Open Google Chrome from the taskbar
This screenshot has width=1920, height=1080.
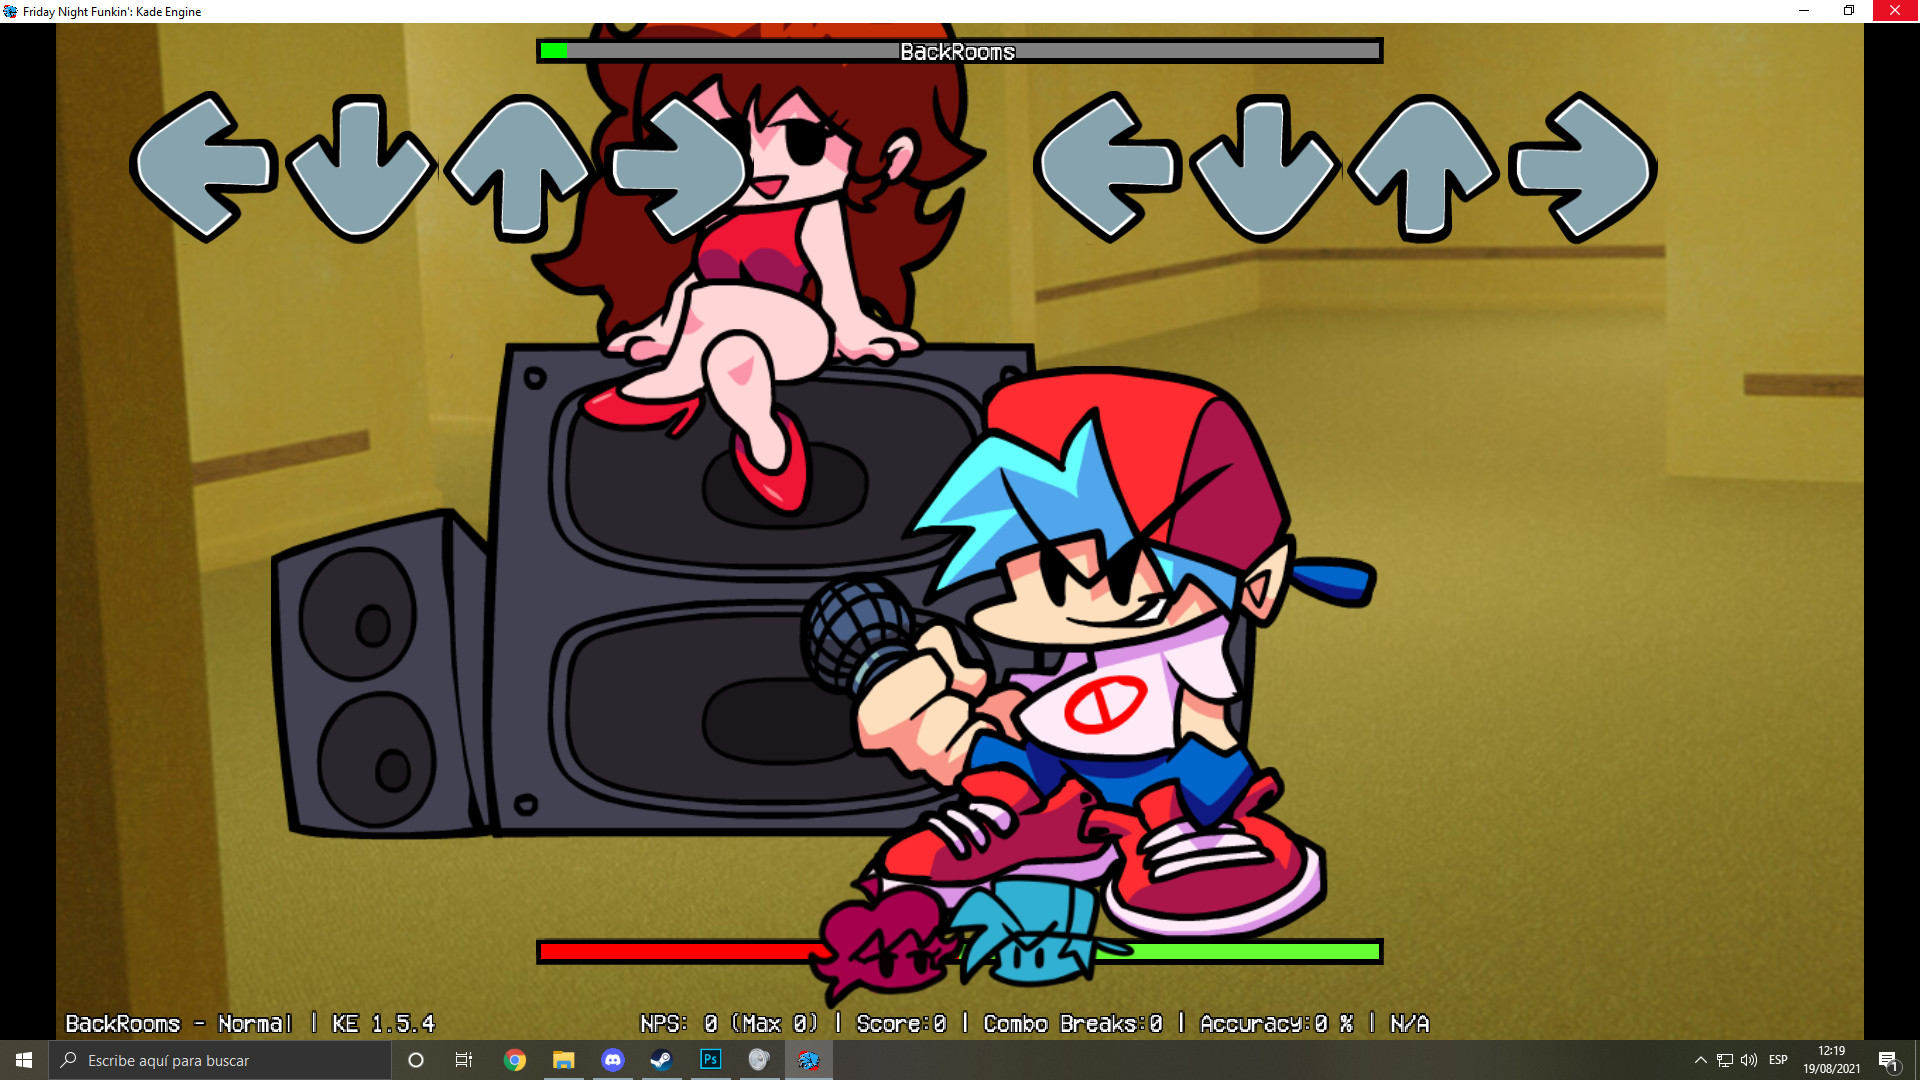pyautogui.click(x=515, y=1060)
